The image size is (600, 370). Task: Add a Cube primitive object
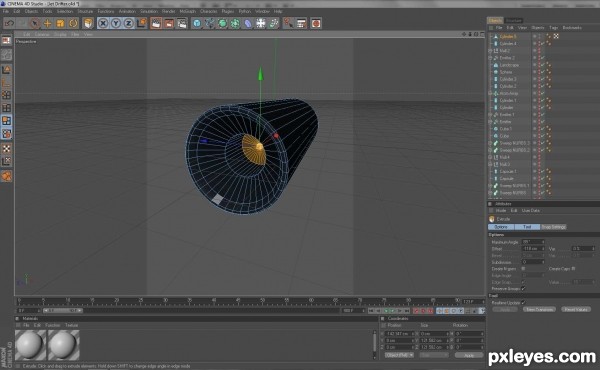point(197,23)
